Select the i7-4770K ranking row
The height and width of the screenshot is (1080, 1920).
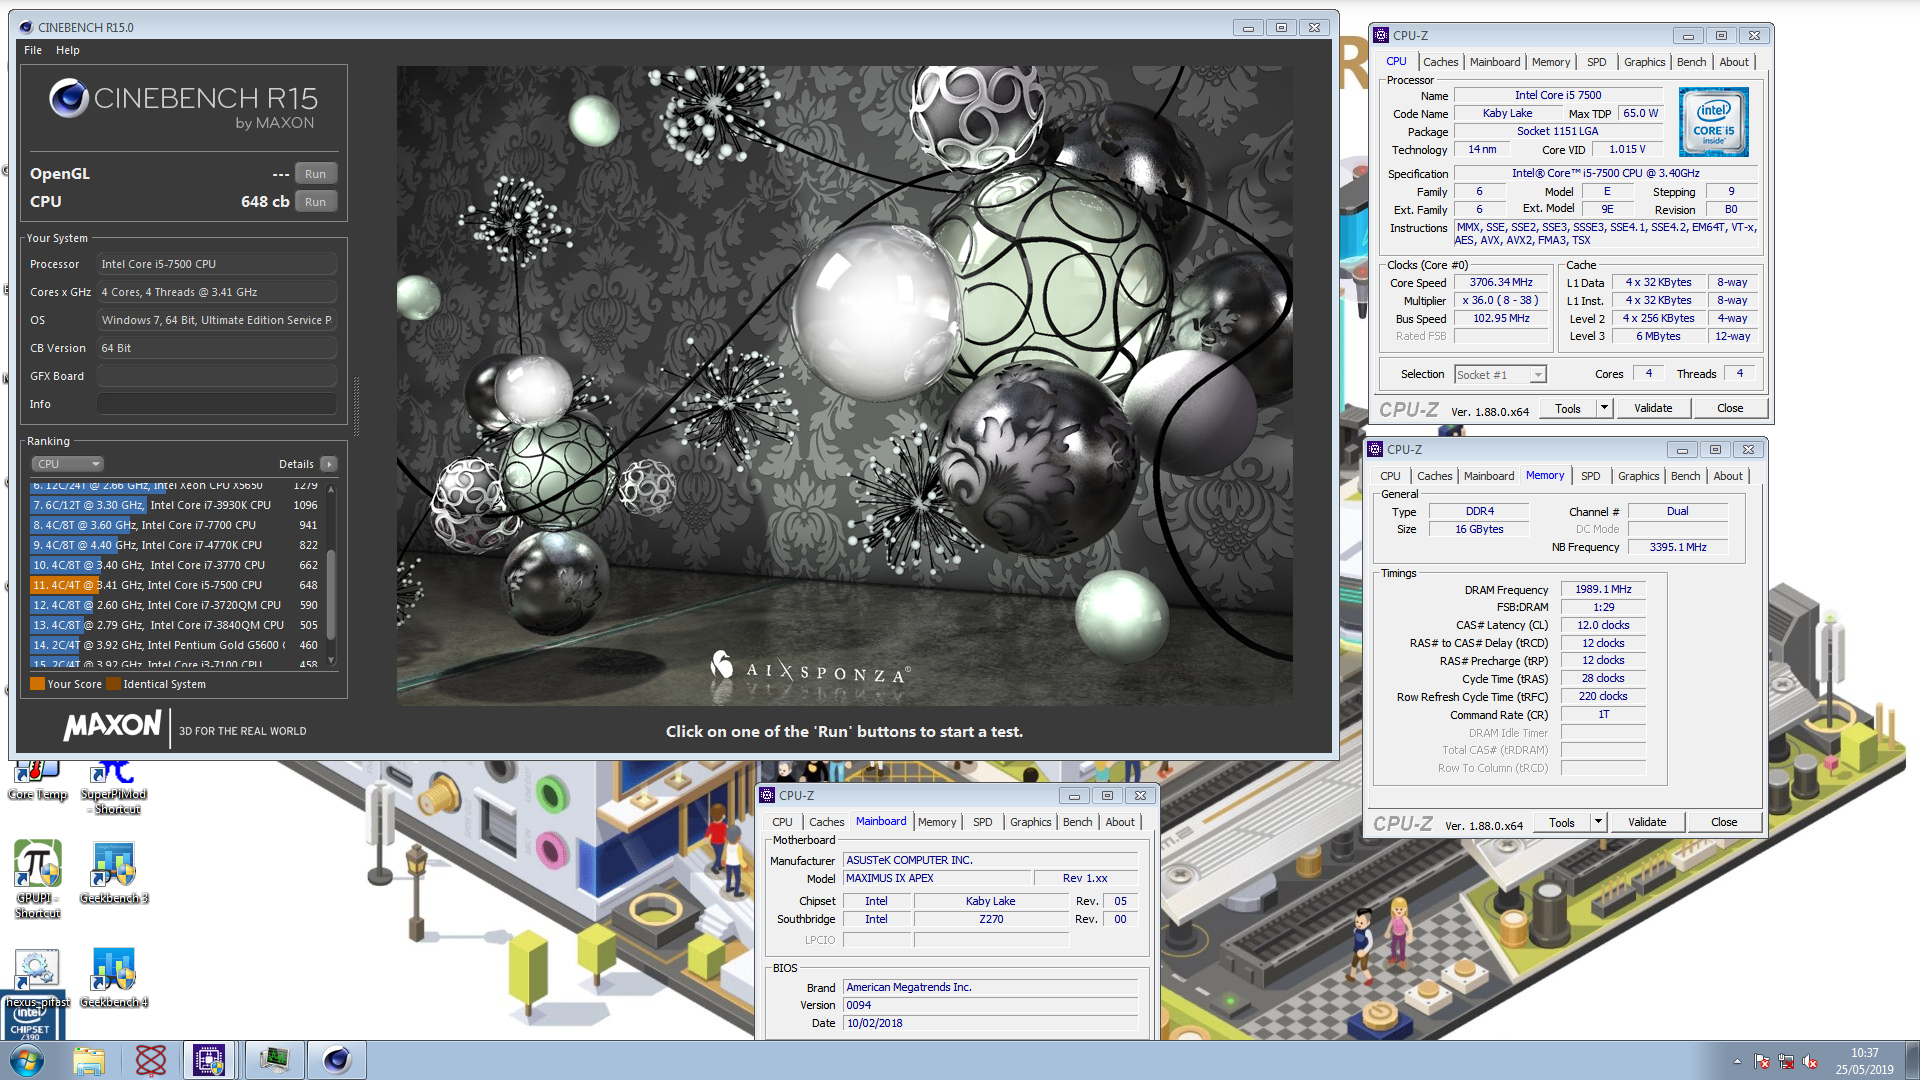(x=176, y=545)
